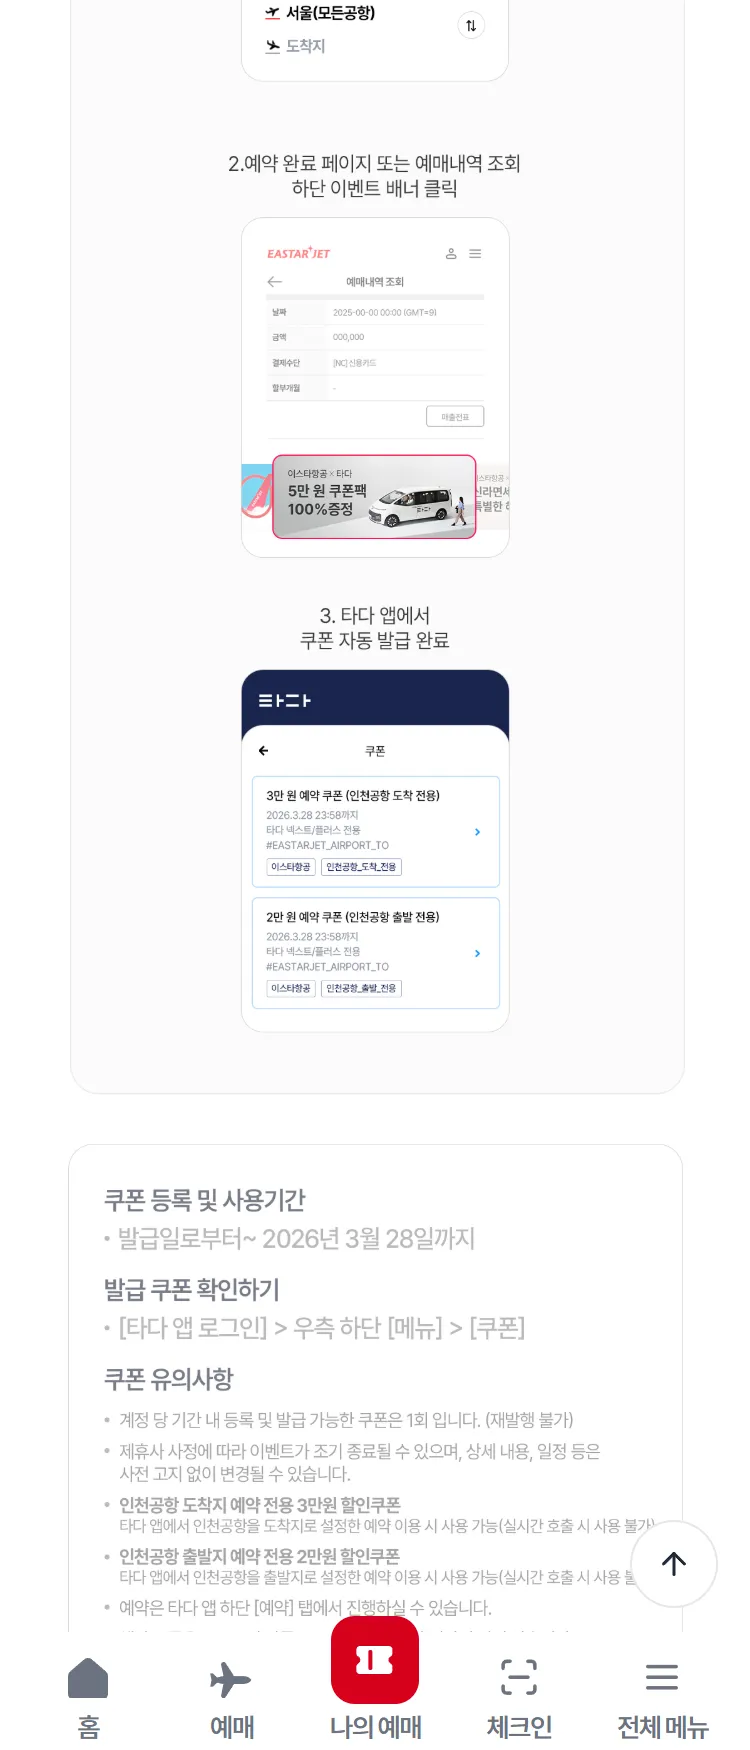Open 나의 예매 red ticket icon
The height and width of the screenshot is (1750, 750).
click(375, 1660)
